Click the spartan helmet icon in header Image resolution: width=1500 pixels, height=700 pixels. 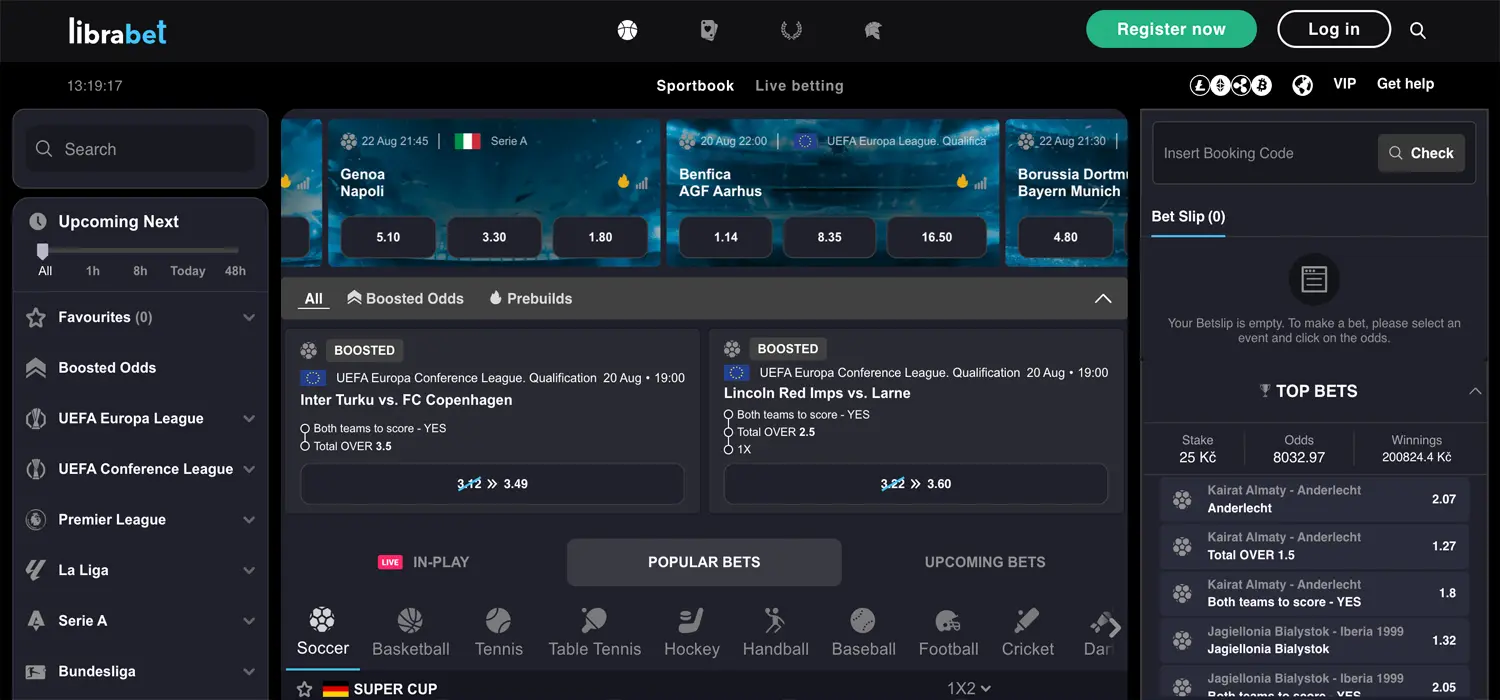[x=872, y=30]
